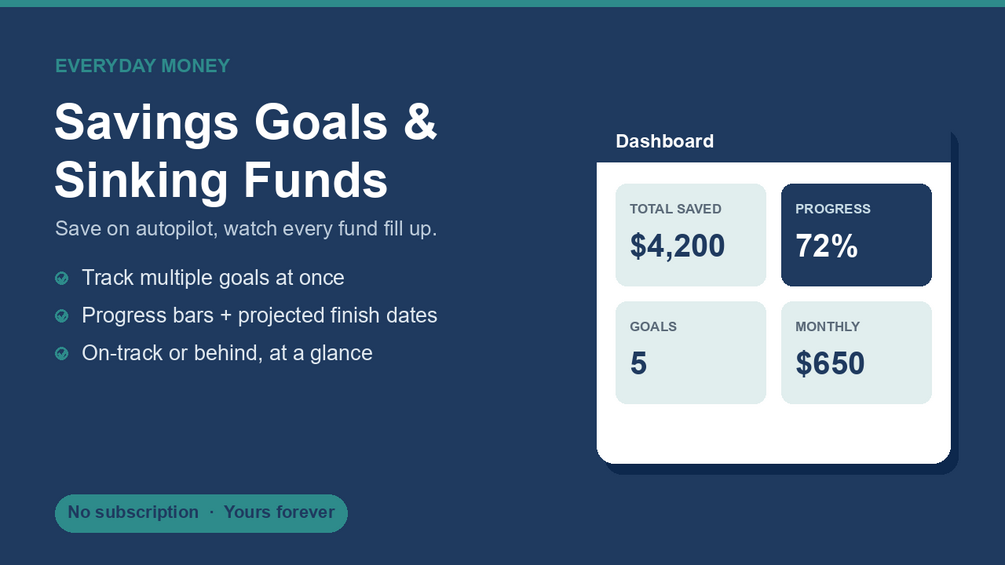The image size is (1005, 565).
Task: Click the checkmark icon beside On-track or behind
Action: coord(62,354)
